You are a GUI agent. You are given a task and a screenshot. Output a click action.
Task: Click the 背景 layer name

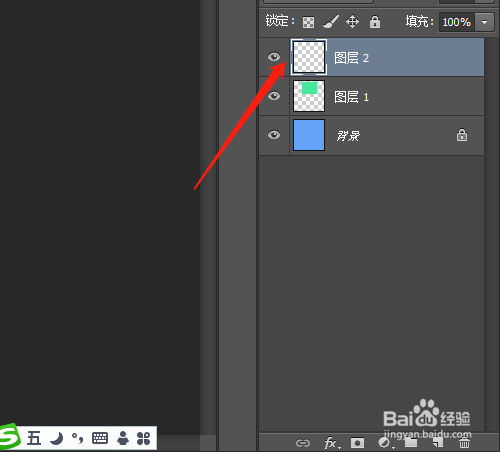pyautogui.click(x=348, y=136)
